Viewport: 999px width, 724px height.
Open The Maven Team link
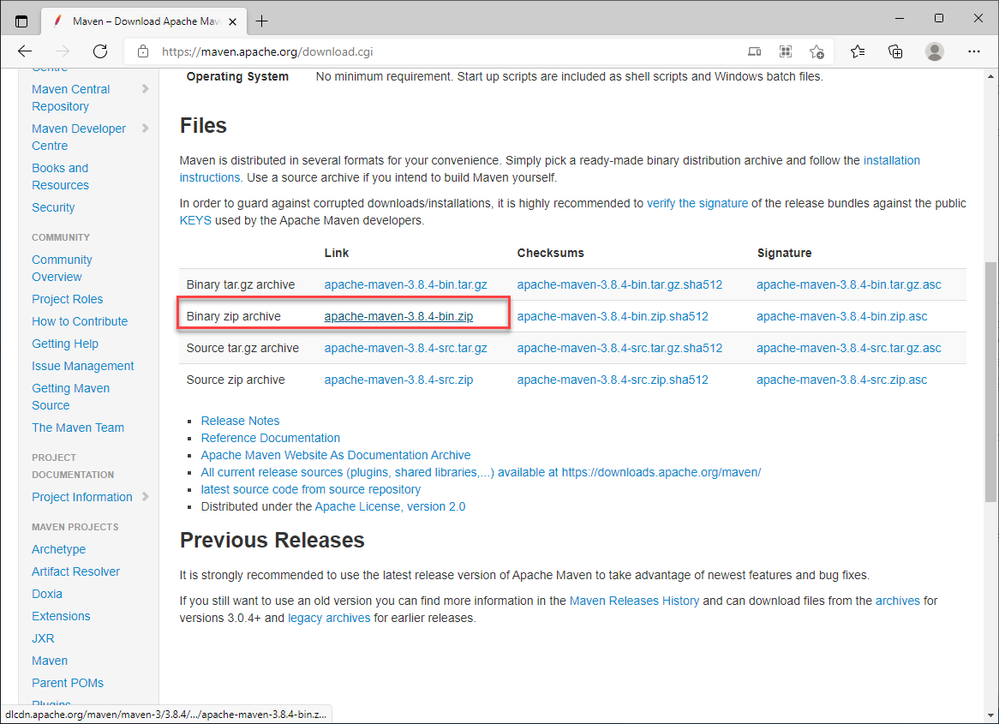pyautogui.click(x=78, y=428)
